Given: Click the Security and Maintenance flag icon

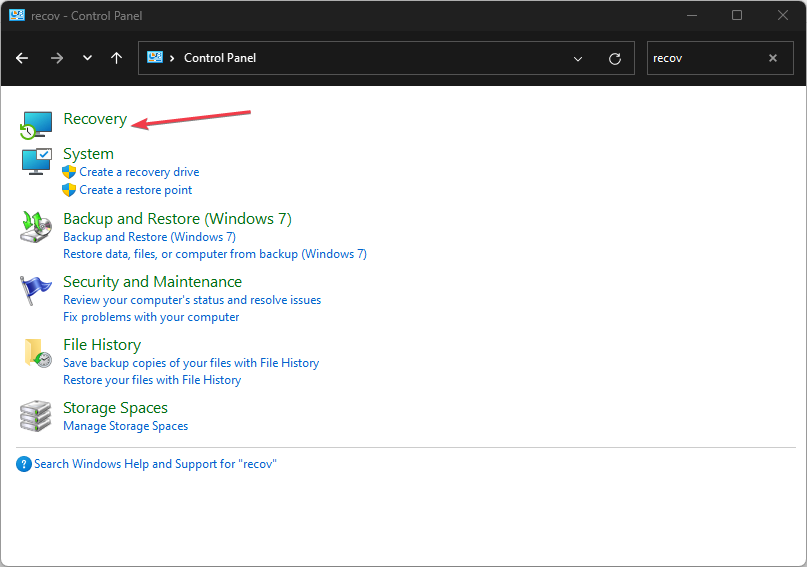Looking at the screenshot, I should point(36,290).
